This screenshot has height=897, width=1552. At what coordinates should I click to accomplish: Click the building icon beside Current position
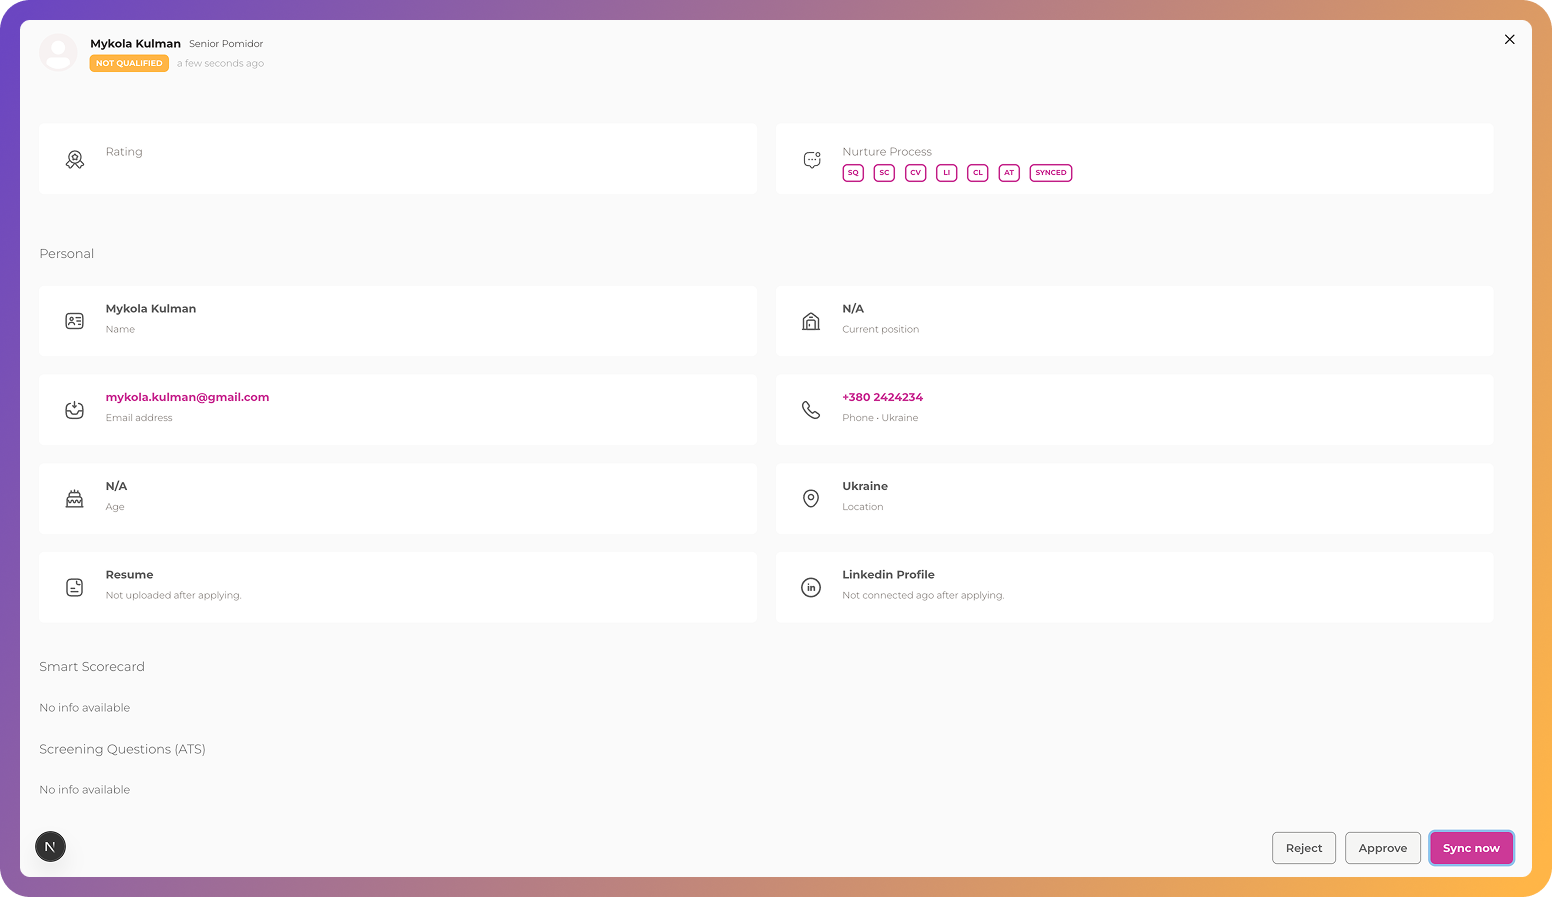[811, 321]
